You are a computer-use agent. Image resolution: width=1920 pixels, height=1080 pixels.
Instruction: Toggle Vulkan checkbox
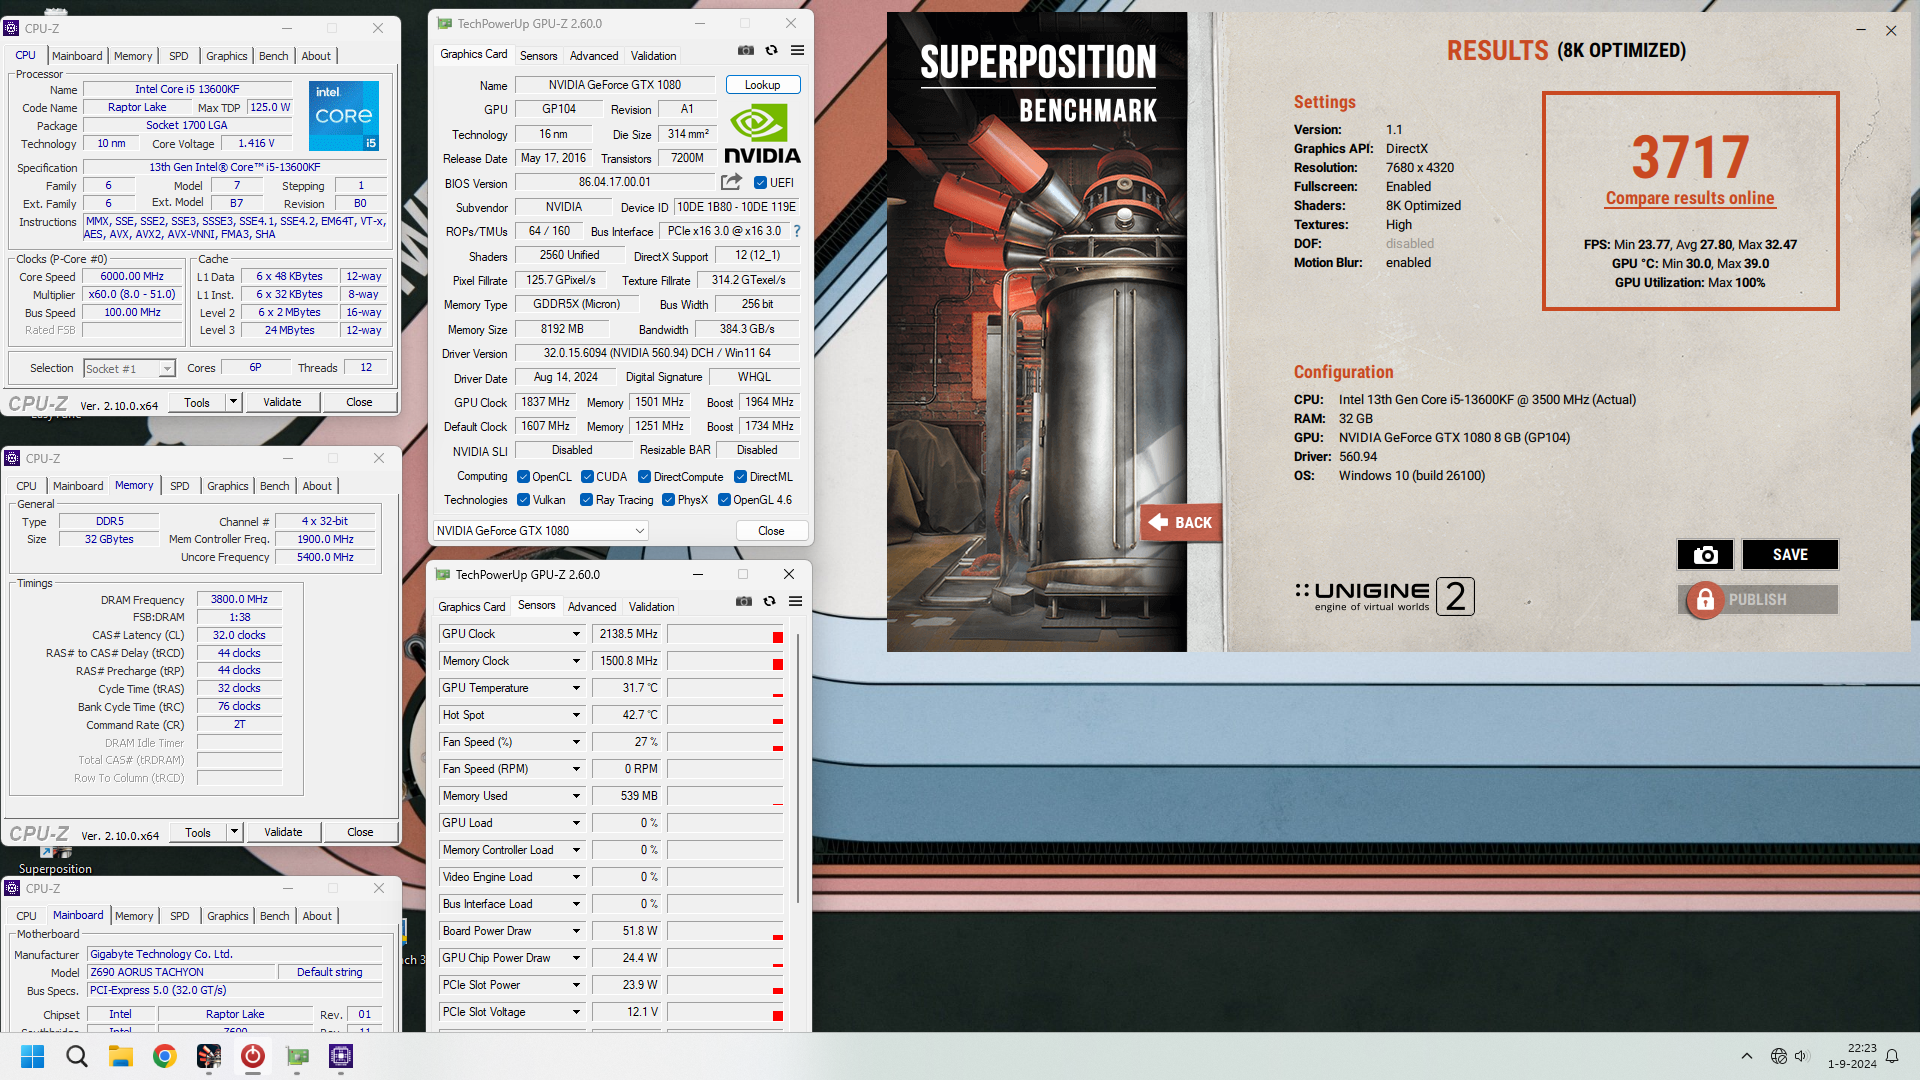pos(523,500)
